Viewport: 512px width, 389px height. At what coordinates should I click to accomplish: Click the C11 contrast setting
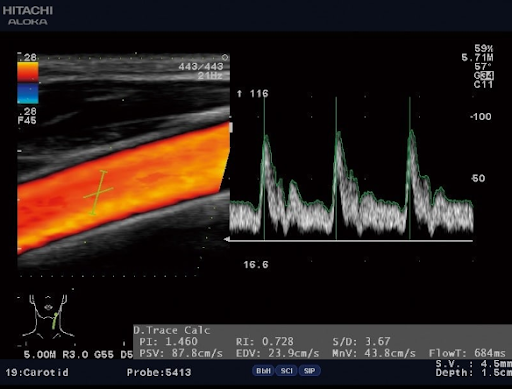tap(483, 84)
